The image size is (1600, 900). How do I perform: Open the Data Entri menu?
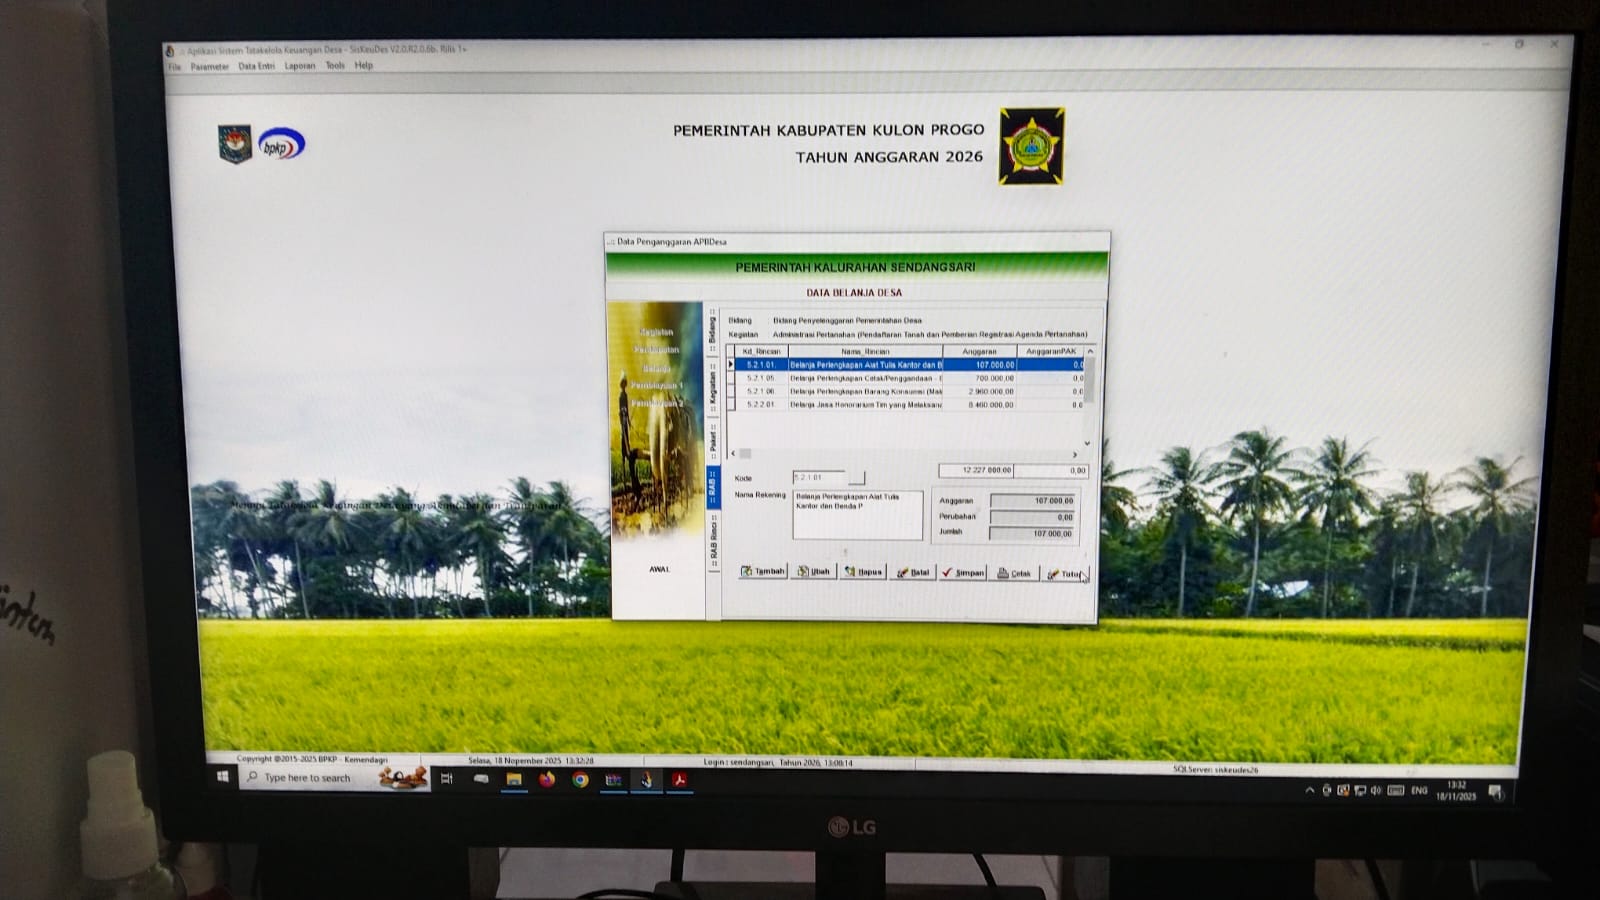pyautogui.click(x=256, y=66)
